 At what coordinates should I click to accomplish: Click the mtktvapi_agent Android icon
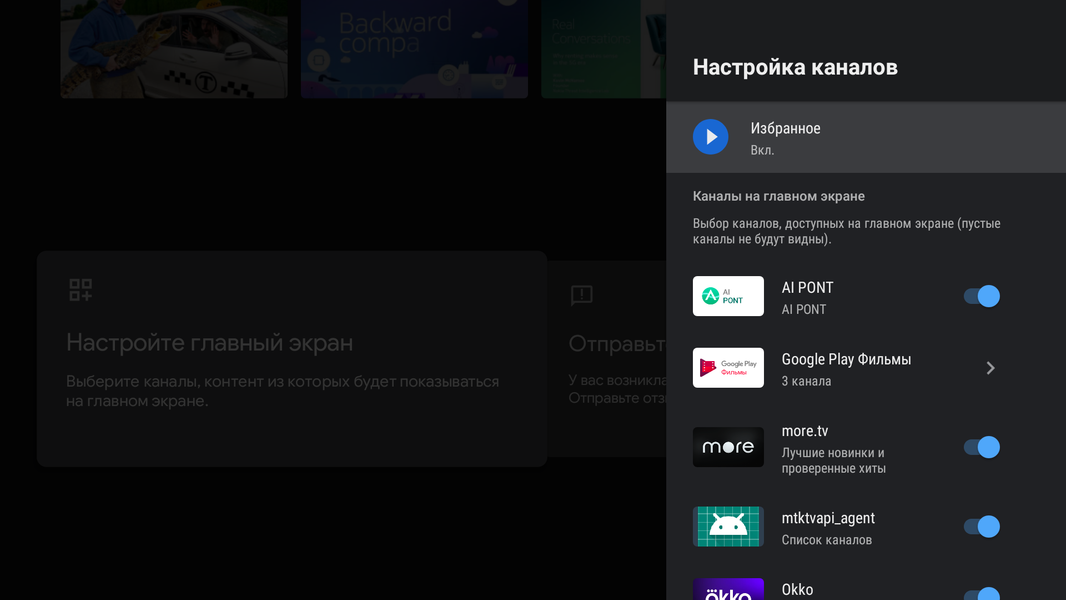click(728, 527)
